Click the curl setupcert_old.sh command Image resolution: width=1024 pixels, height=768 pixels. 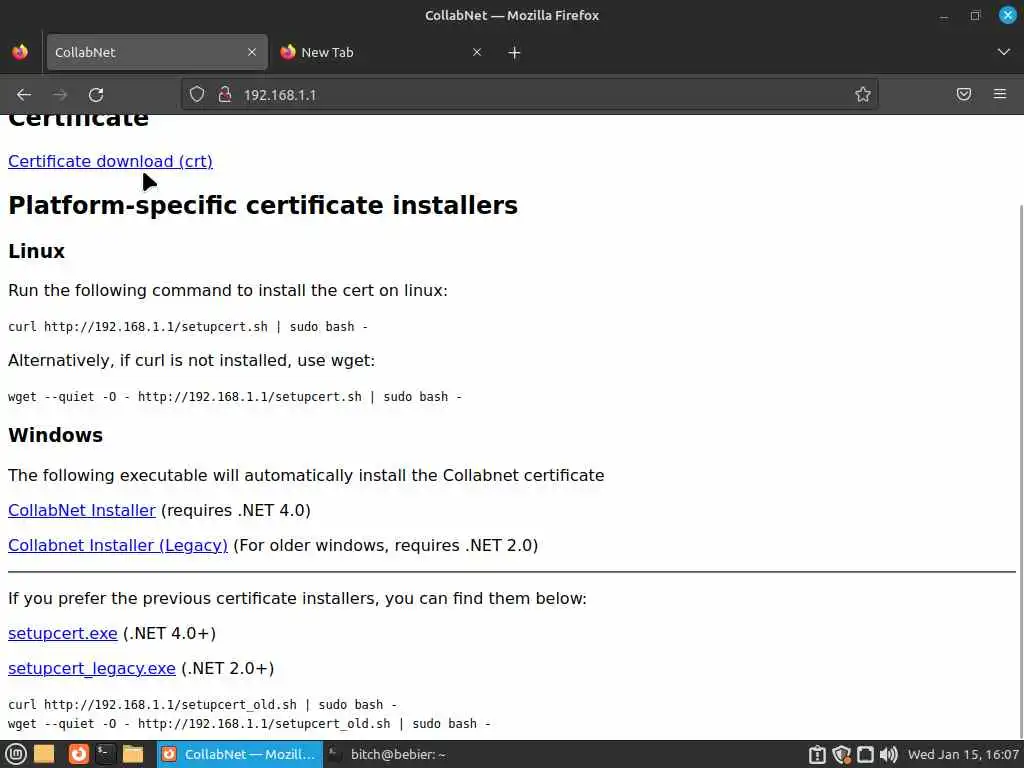click(202, 705)
